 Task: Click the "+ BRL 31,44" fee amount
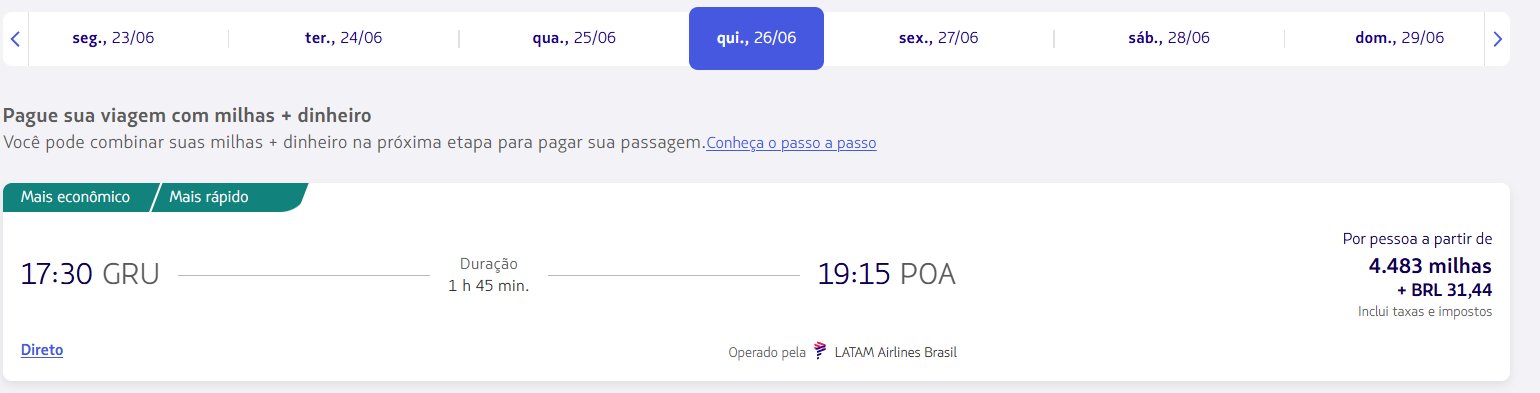click(1444, 290)
